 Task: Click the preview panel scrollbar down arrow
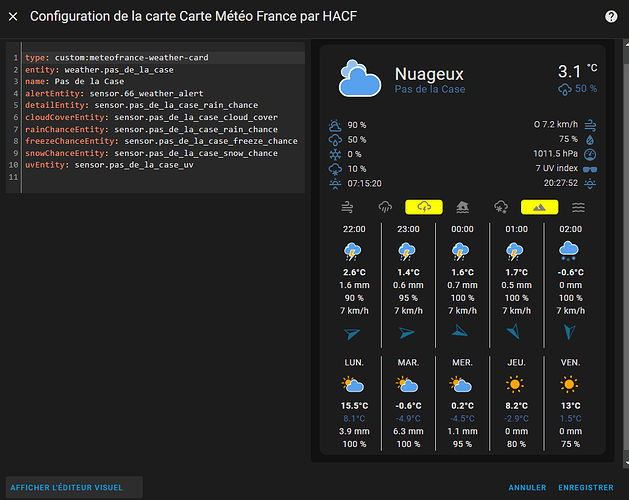pyautogui.click(x=626, y=462)
